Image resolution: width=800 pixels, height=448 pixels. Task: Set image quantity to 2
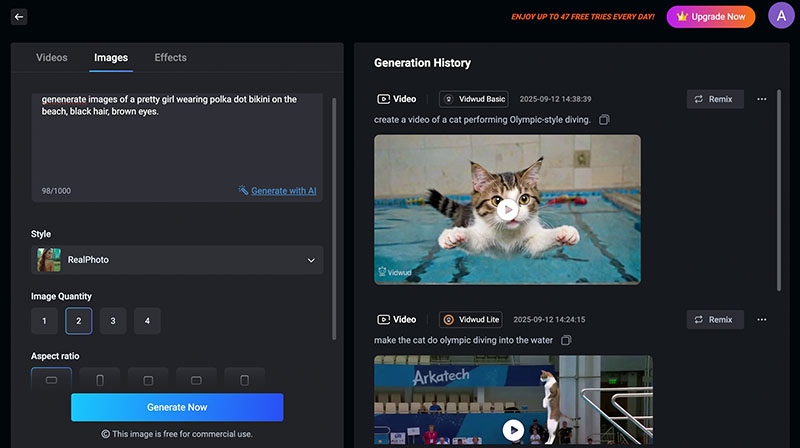pos(79,321)
